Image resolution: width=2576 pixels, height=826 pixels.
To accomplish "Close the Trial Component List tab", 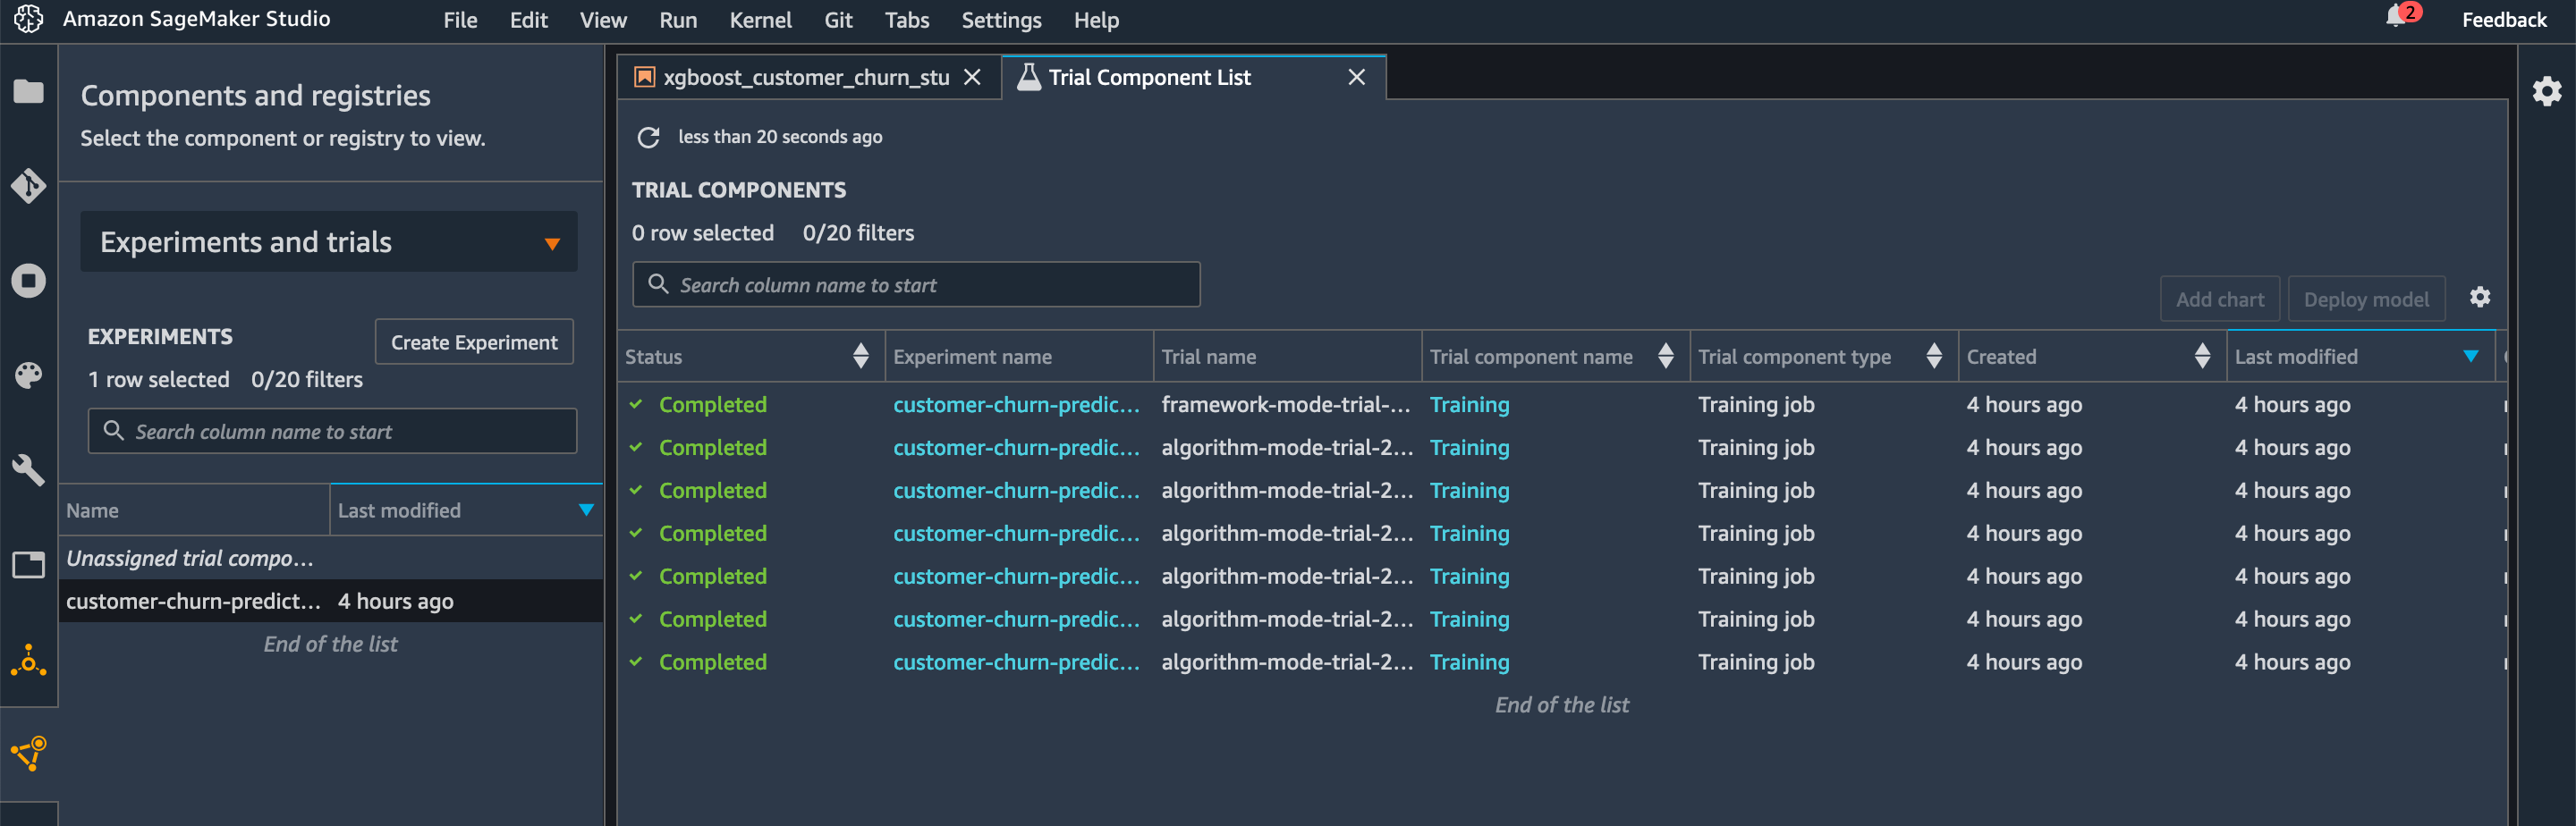I will coord(1356,77).
